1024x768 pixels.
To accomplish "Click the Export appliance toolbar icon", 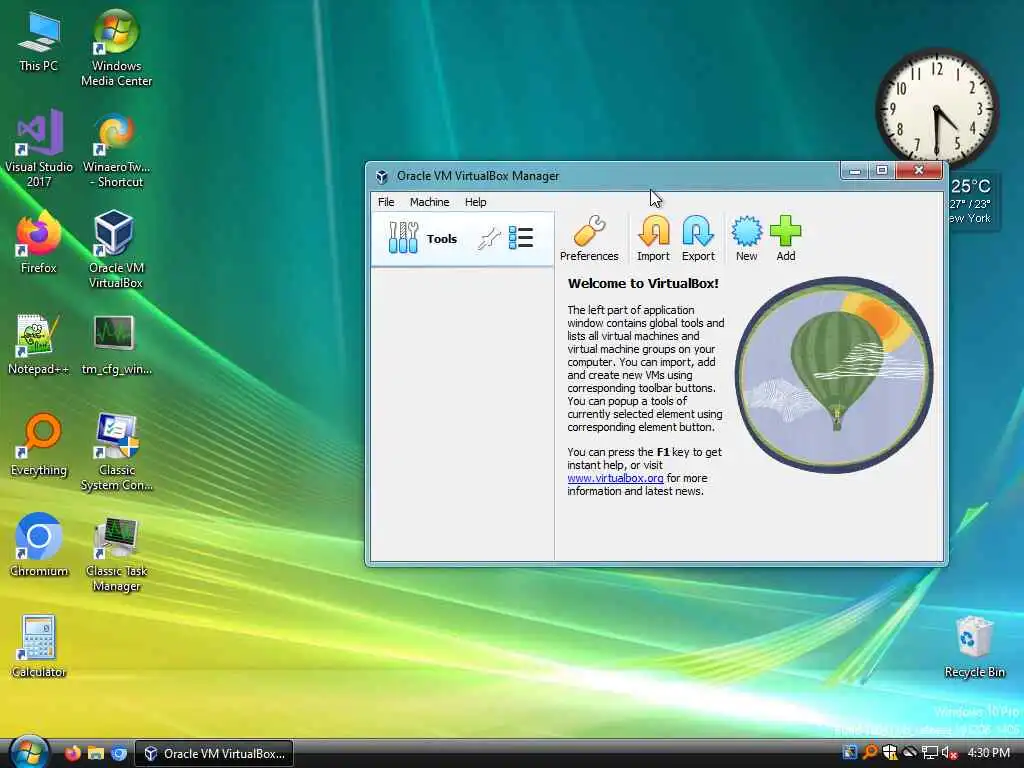I will click(697, 238).
